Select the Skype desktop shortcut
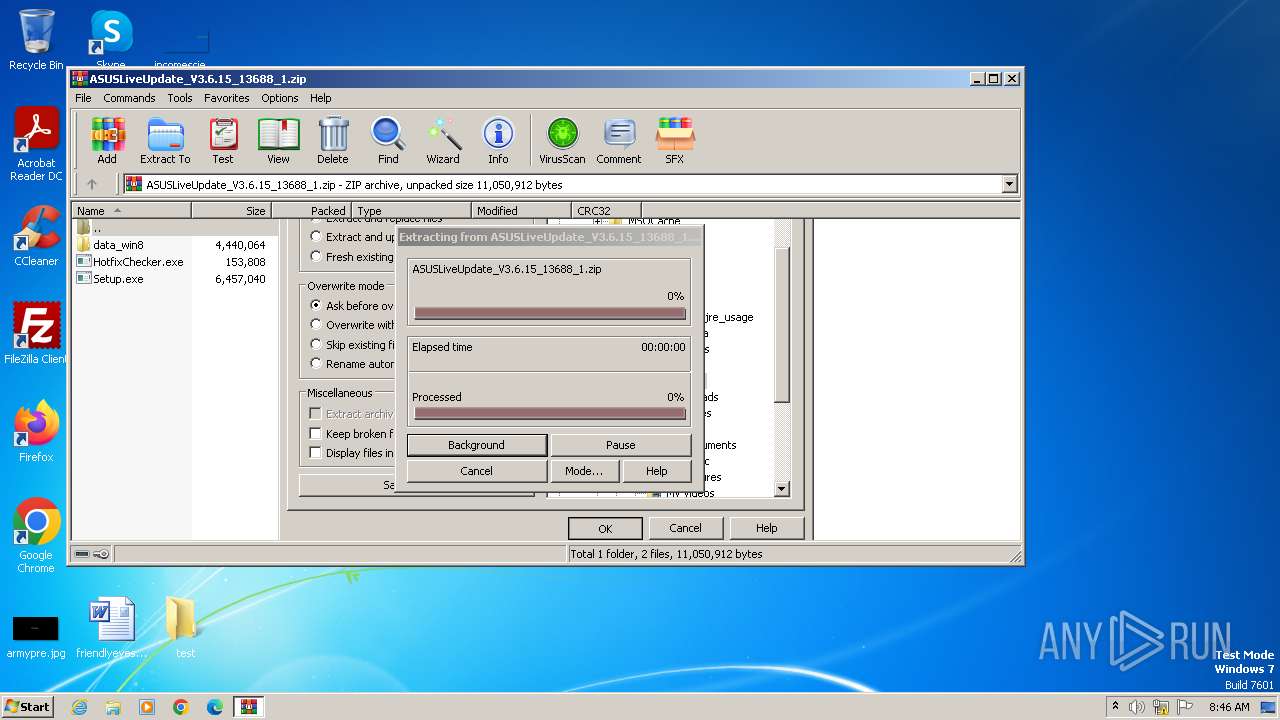Viewport: 1280px width, 720px height. (111, 40)
